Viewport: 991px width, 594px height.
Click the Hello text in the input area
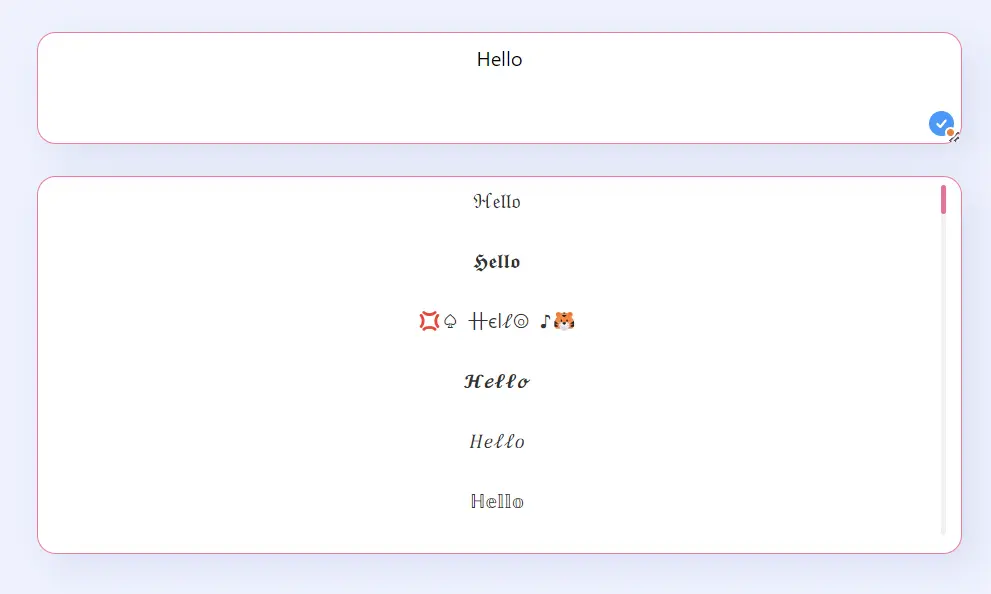click(x=499, y=60)
